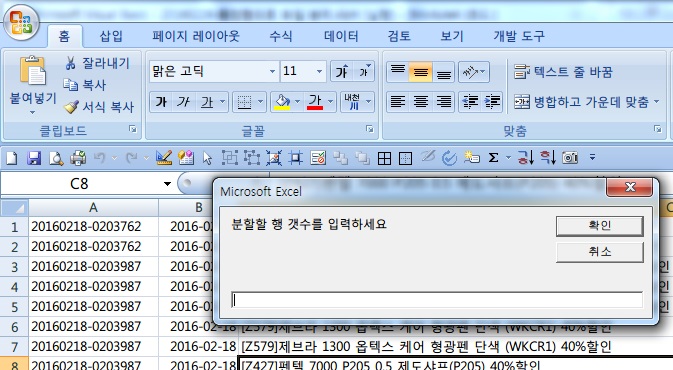
Task: Switch to the 홈 (Home) tab
Action: (64, 36)
